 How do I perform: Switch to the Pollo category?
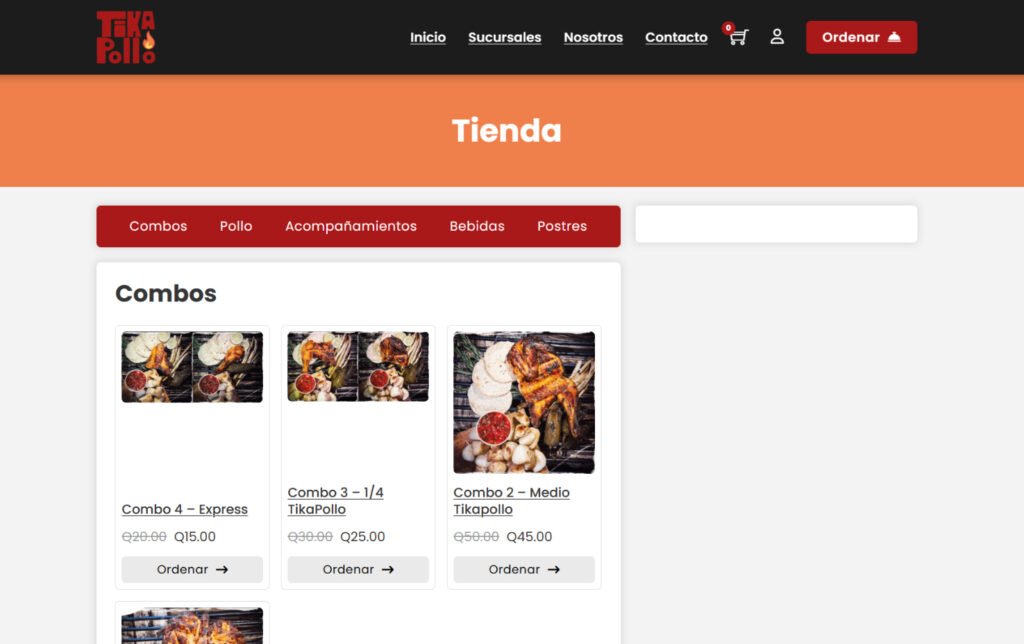click(236, 226)
